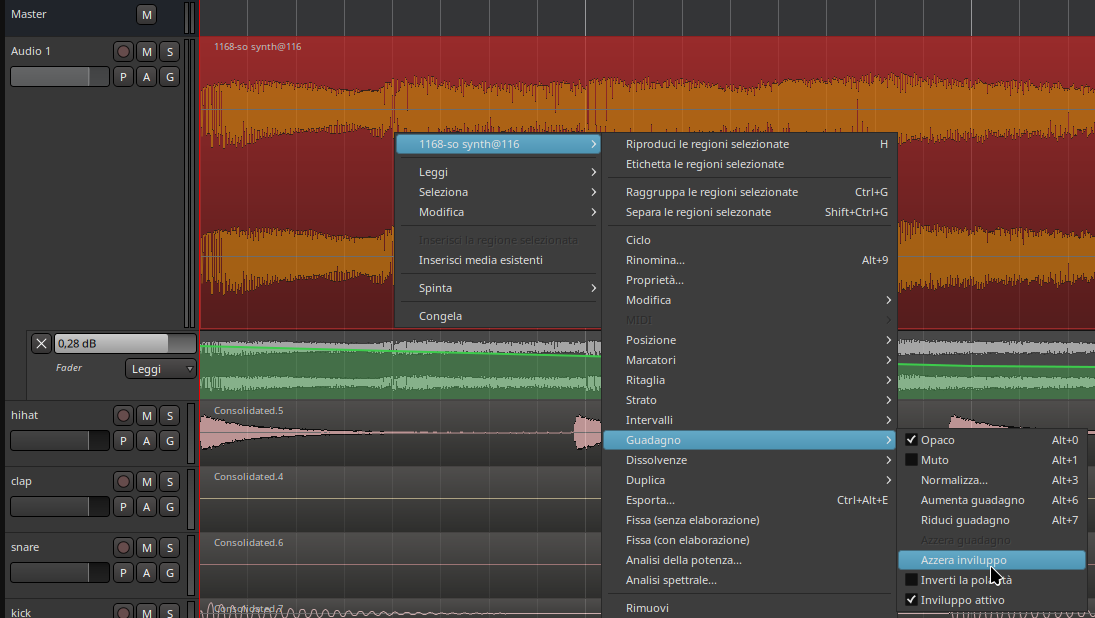Select Azzera inviluppo menu item

pyautogui.click(x=964, y=560)
